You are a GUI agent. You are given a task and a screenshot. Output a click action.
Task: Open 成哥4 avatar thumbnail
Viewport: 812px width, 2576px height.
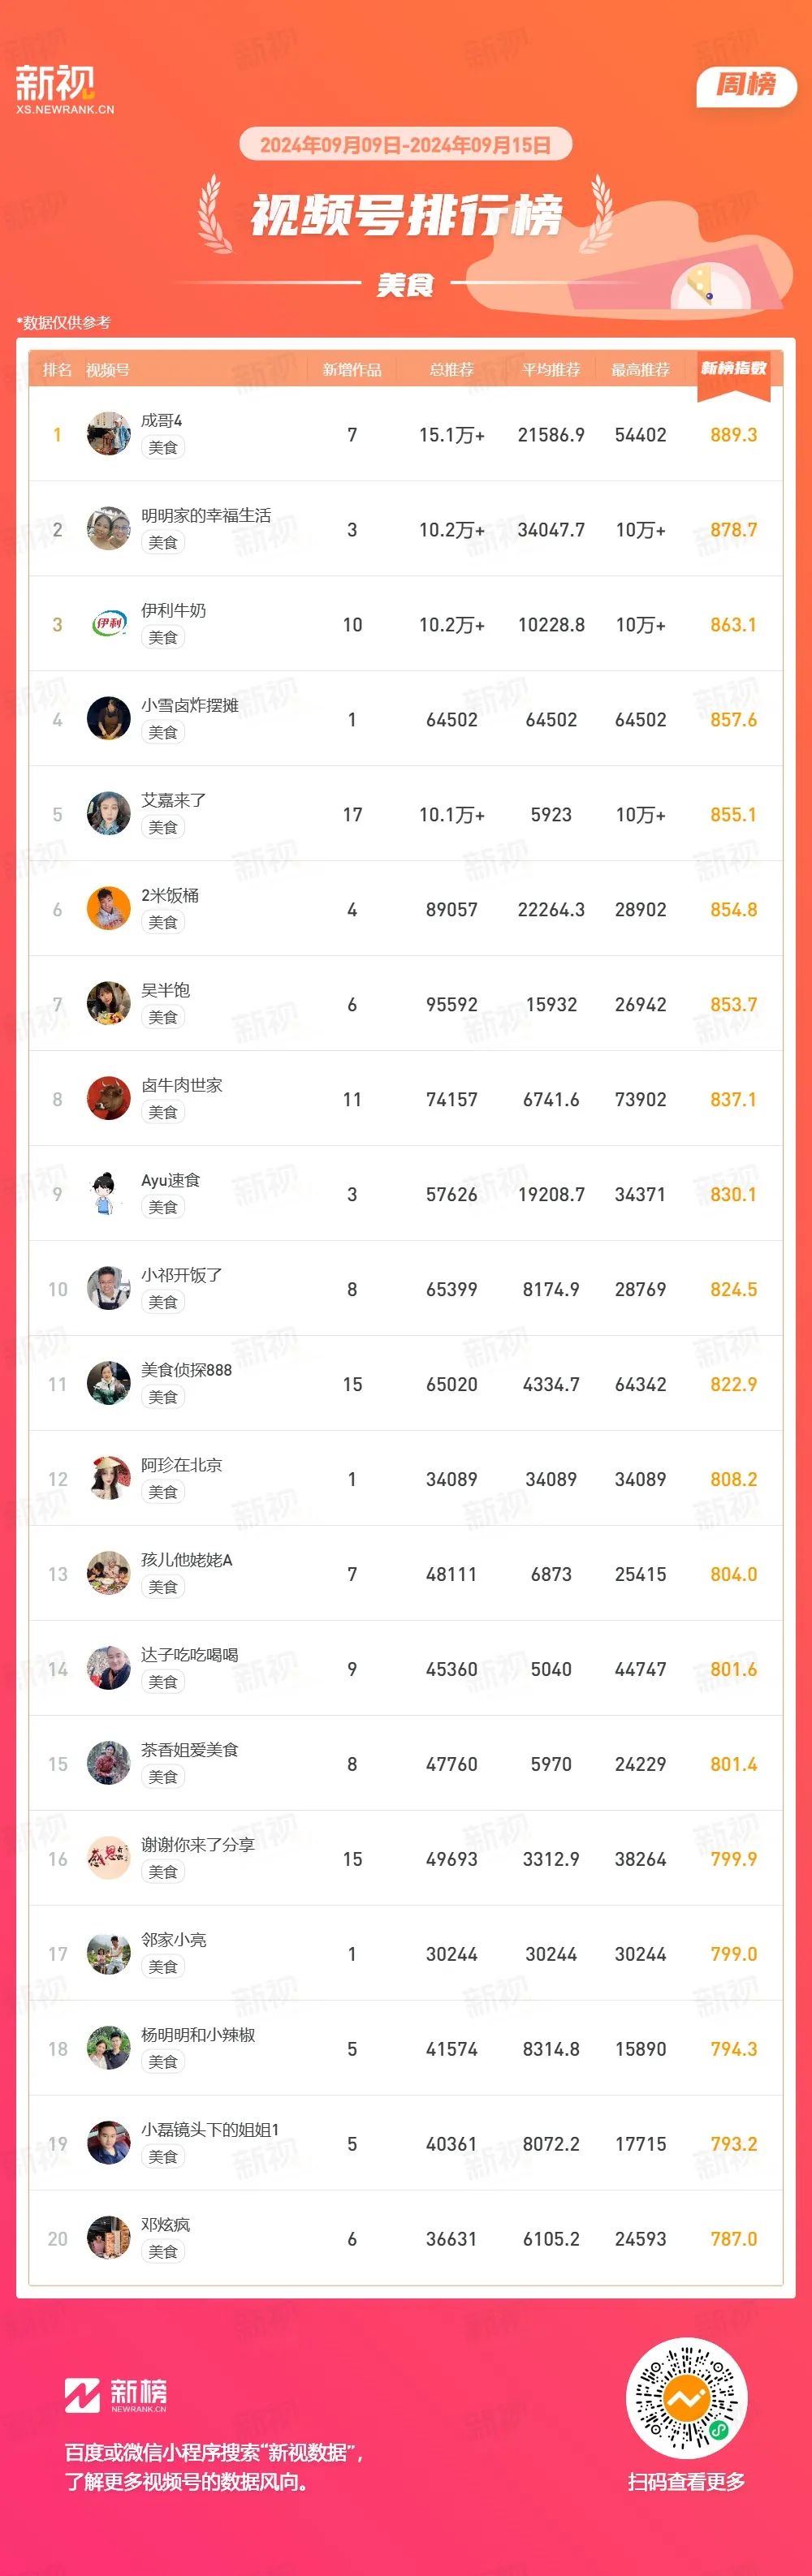click(x=109, y=433)
